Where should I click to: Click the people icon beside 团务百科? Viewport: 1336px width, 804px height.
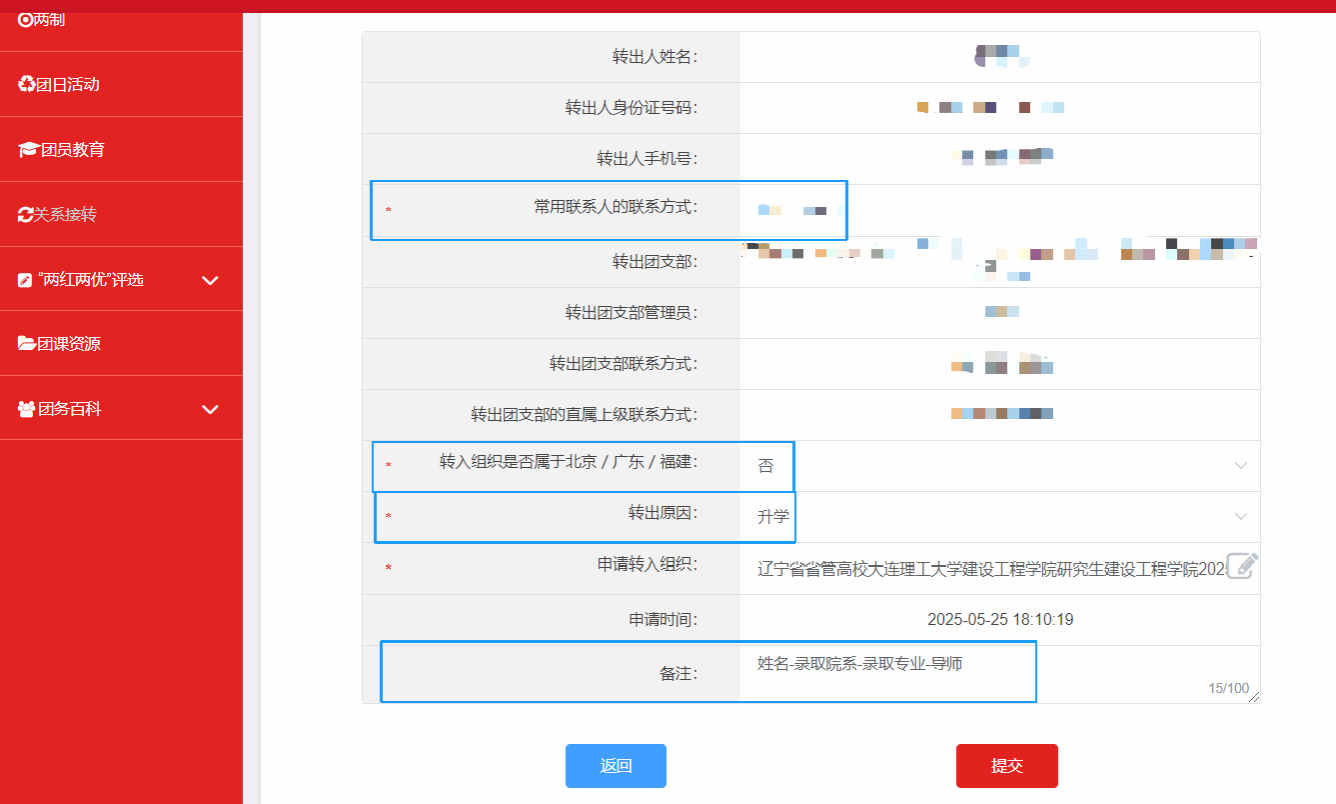point(27,409)
